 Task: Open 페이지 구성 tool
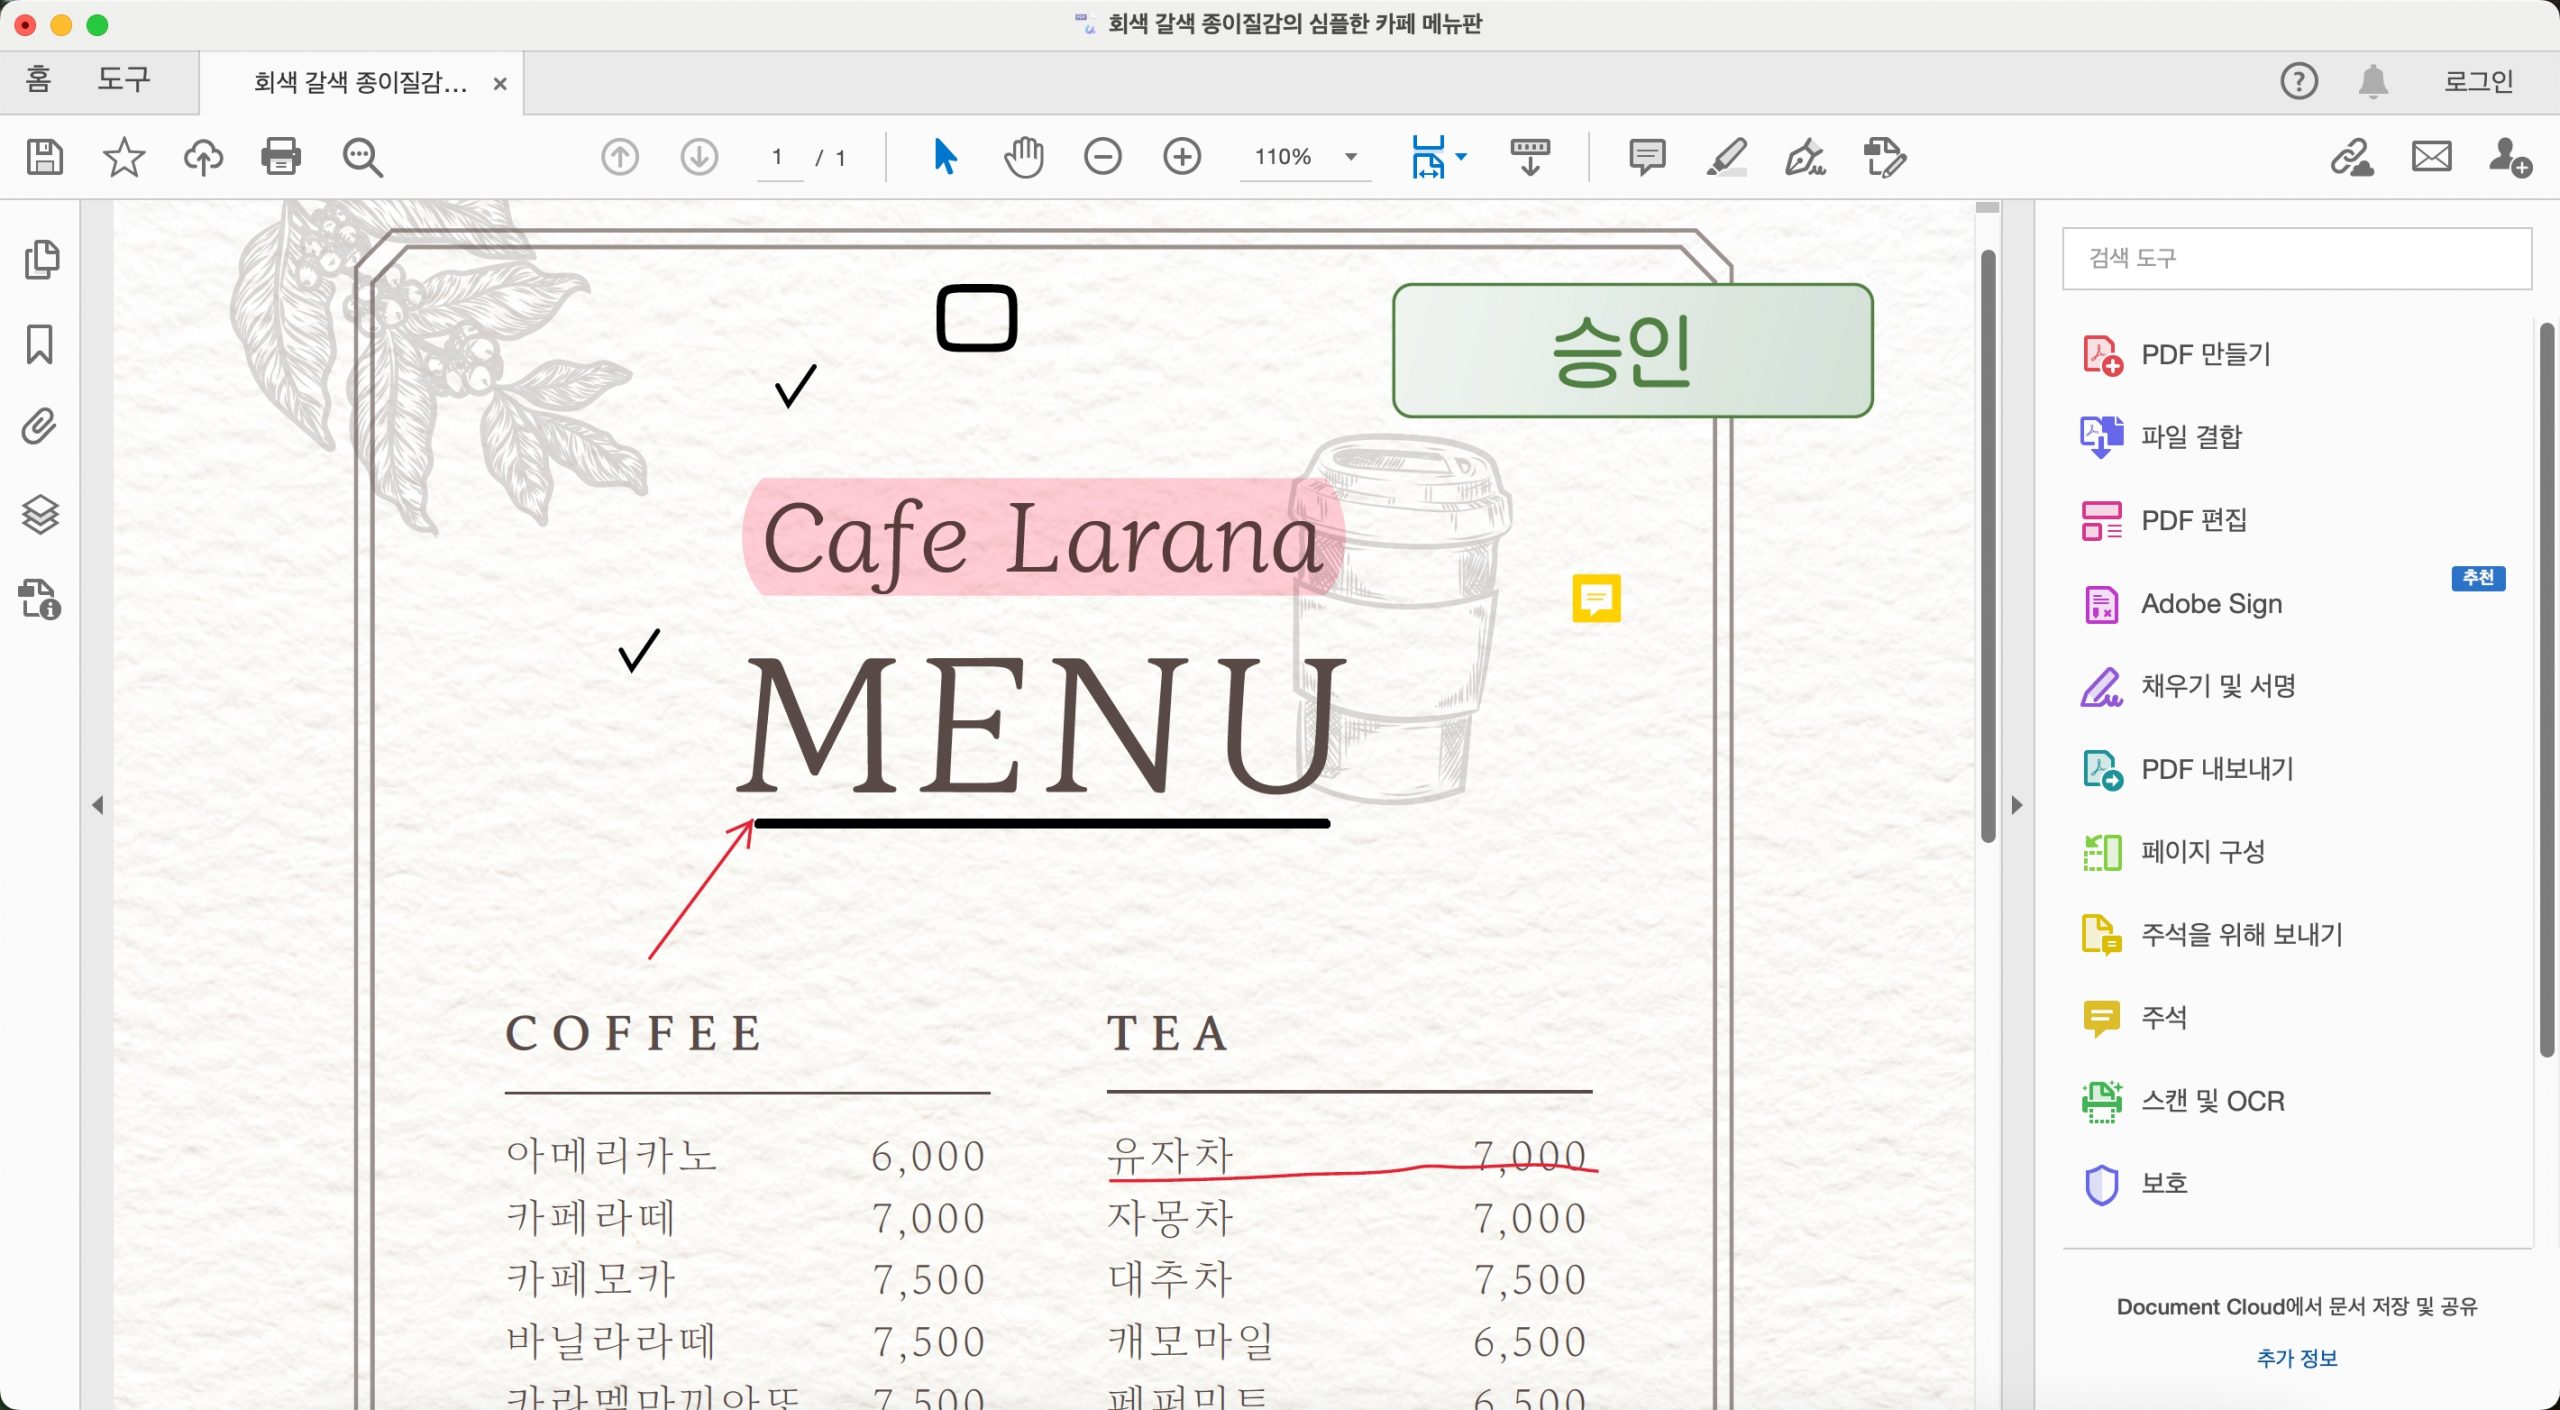click(x=2173, y=853)
